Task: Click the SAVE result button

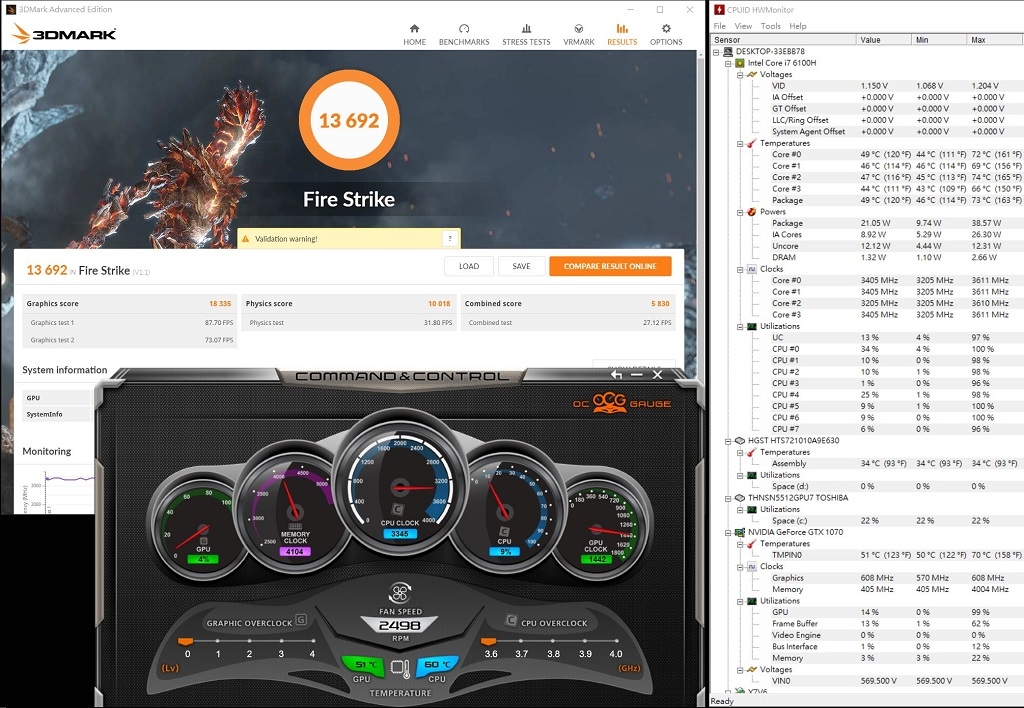Action: coord(521,266)
